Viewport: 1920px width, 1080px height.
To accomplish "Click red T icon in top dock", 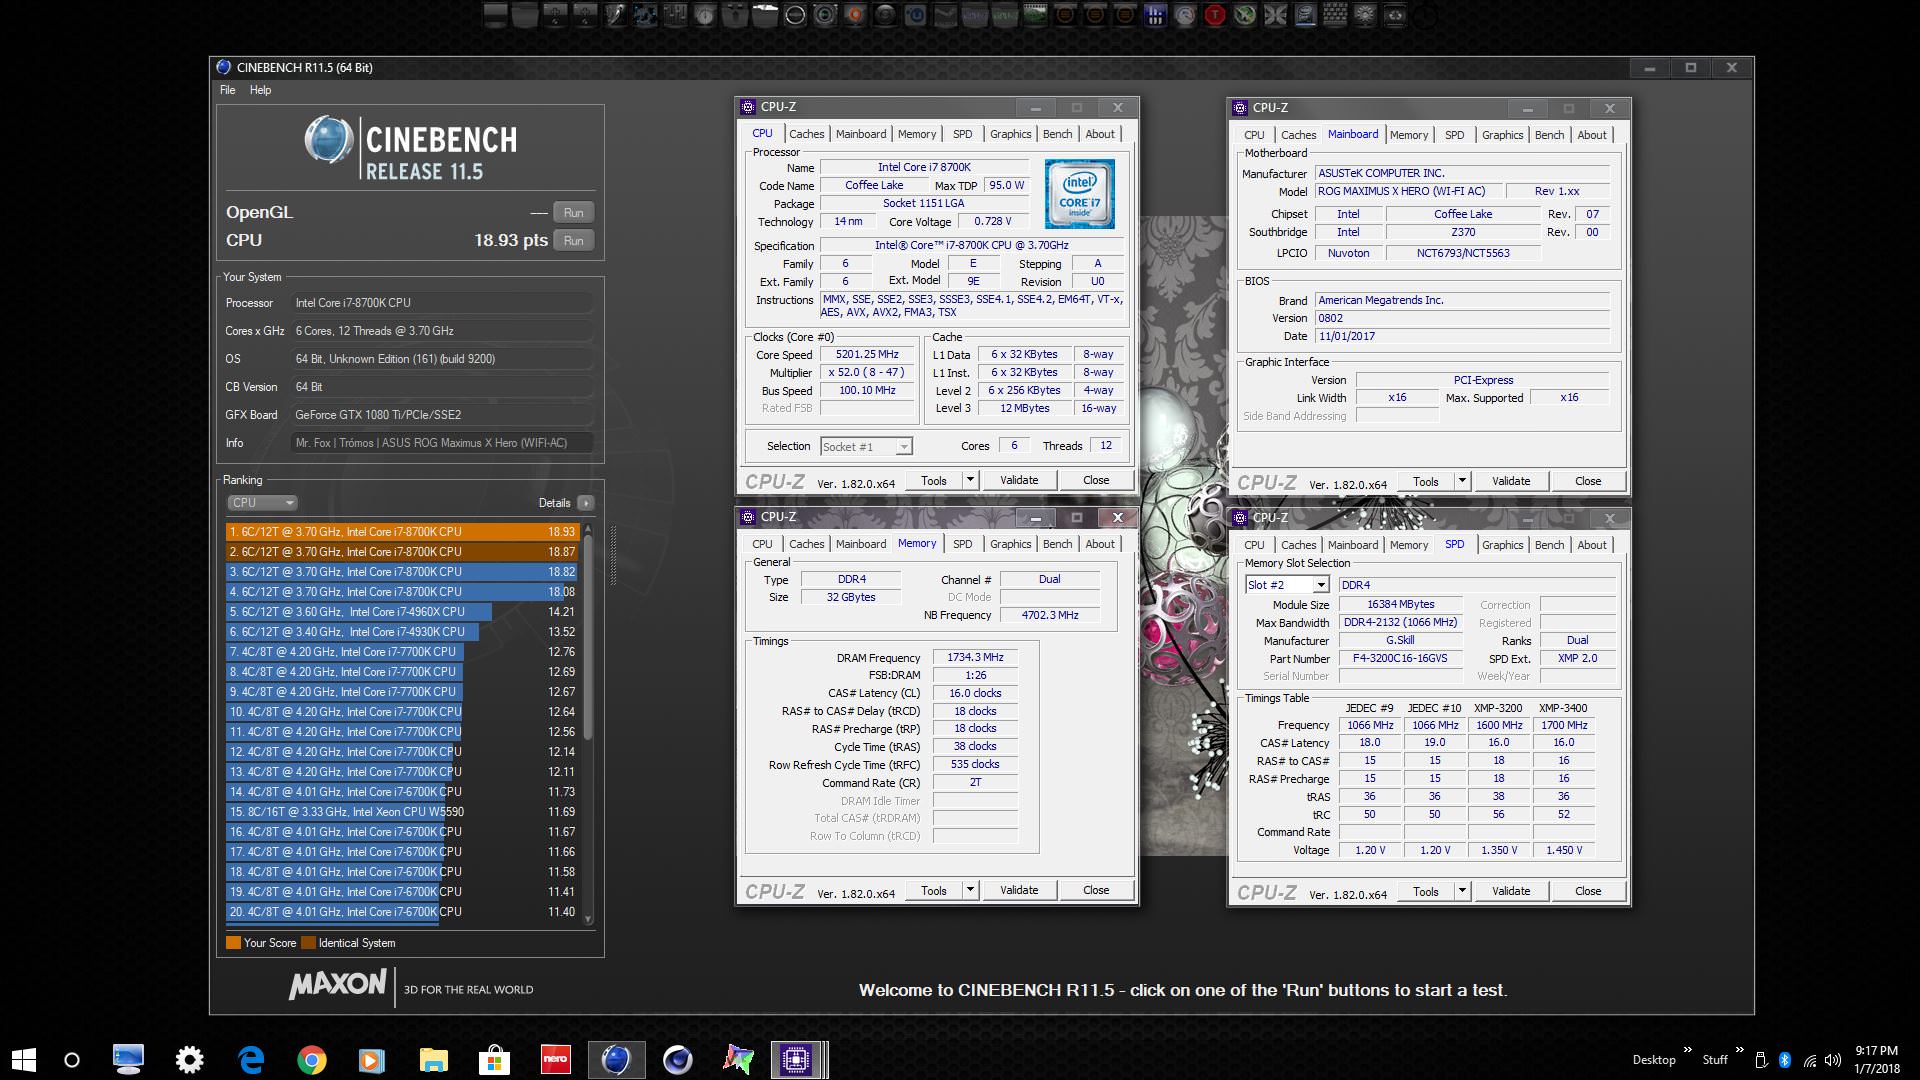I will (1215, 15).
